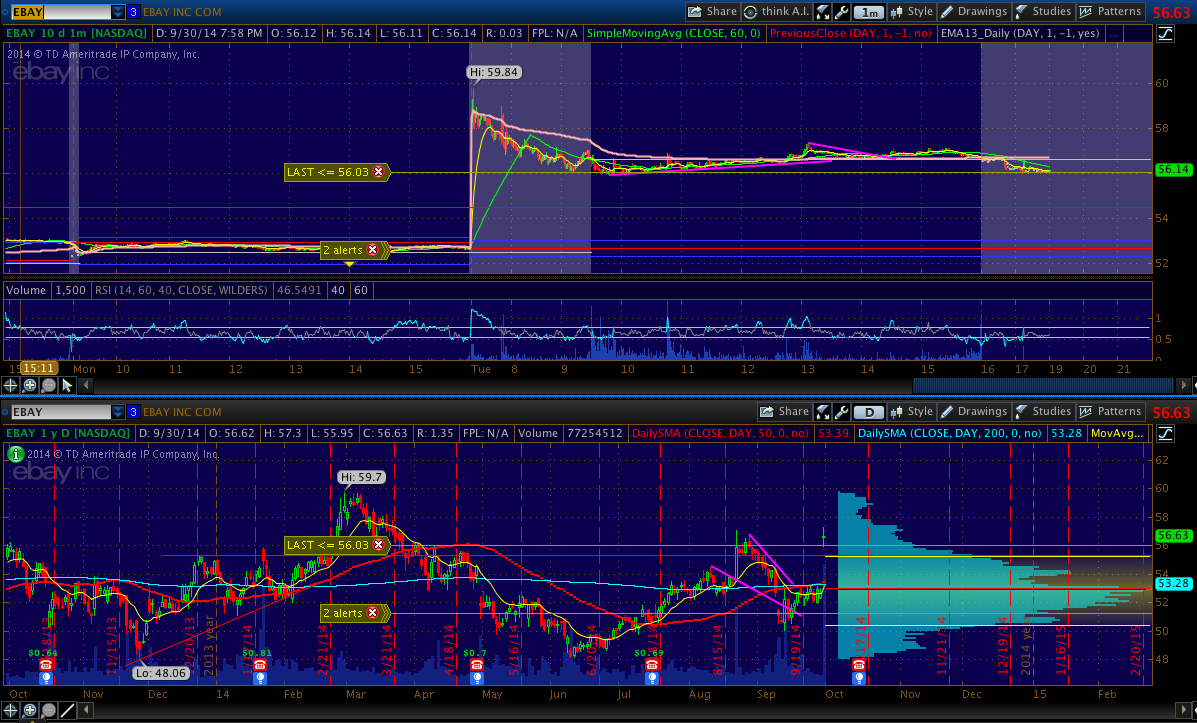This screenshot has height=723, width=1197.
Task: Click wrench settings icon in top chart
Action: pos(841,12)
